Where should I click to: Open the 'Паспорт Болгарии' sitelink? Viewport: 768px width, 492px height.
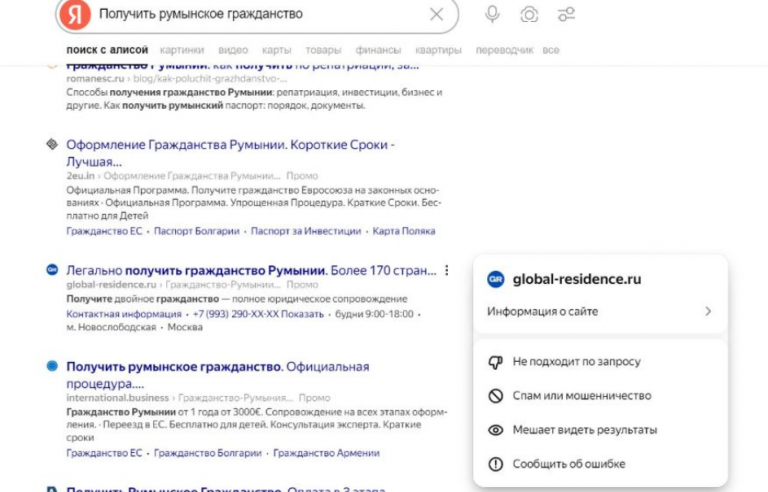(196, 231)
